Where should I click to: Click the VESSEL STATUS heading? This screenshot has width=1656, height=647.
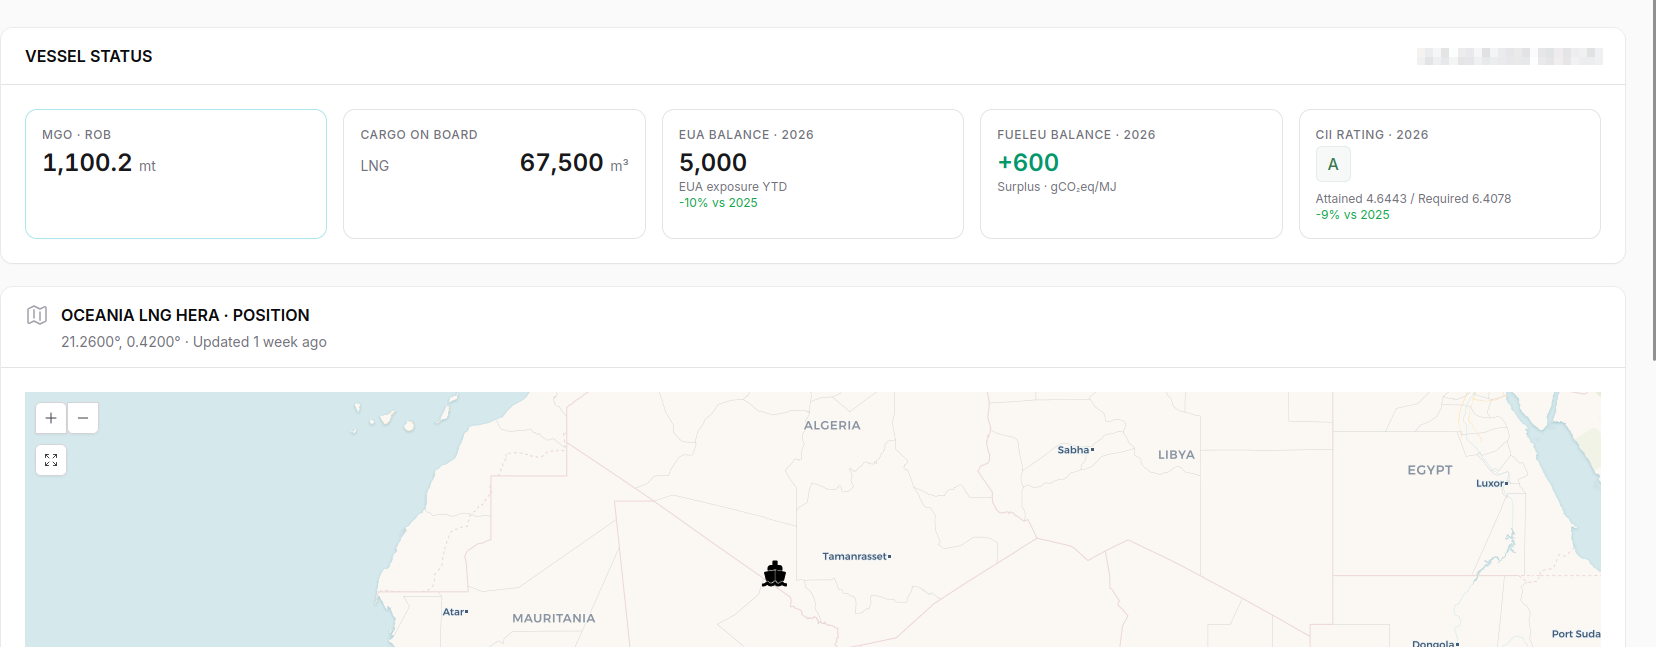(89, 56)
